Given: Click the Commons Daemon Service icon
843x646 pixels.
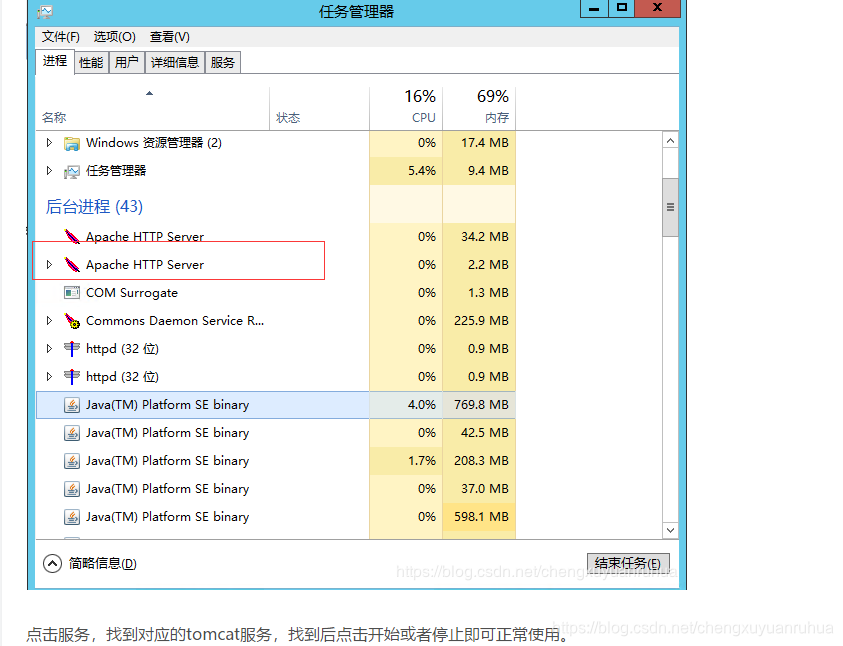Looking at the screenshot, I should (72, 321).
